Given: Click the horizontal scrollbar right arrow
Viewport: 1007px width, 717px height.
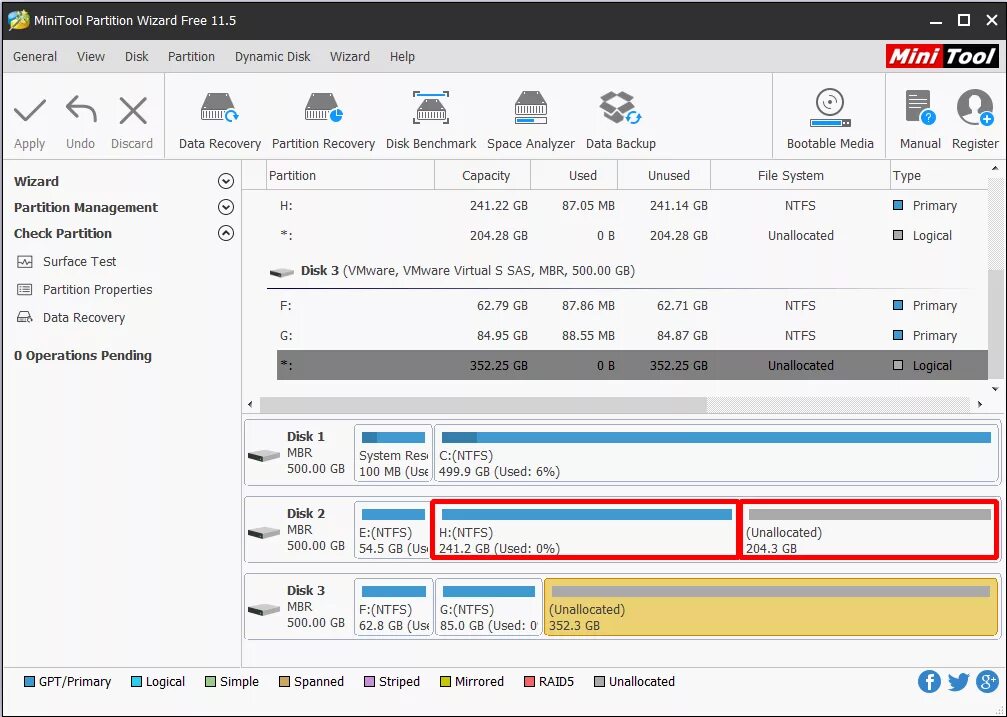Looking at the screenshot, I should pos(979,404).
